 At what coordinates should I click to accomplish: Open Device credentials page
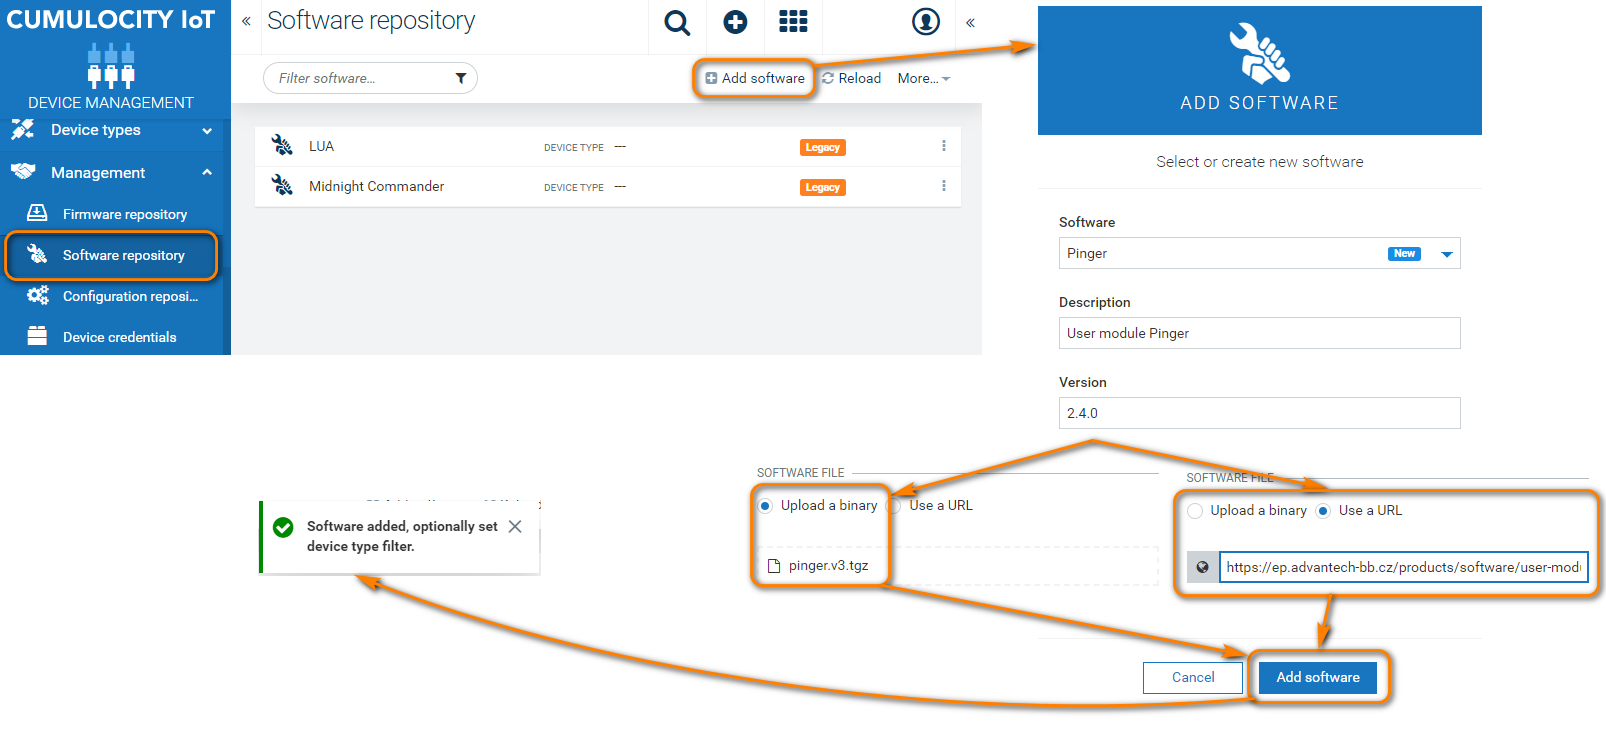pyautogui.click(x=120, y=337)
